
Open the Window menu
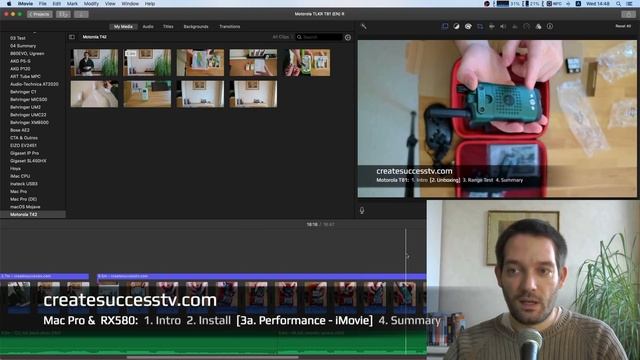(x=130, y=4)
